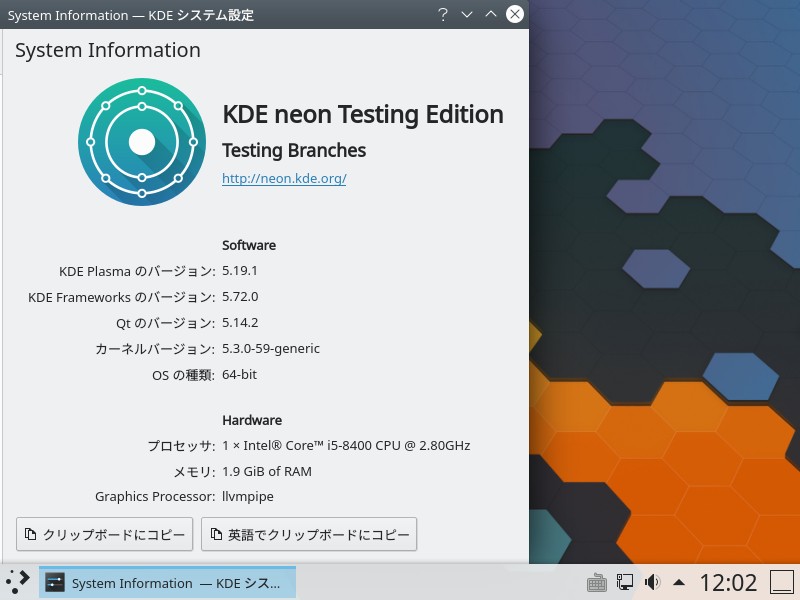Select kernel version 5.3.0-59-generic
Viewport: 800px width, 600px height.
point(271,348)
